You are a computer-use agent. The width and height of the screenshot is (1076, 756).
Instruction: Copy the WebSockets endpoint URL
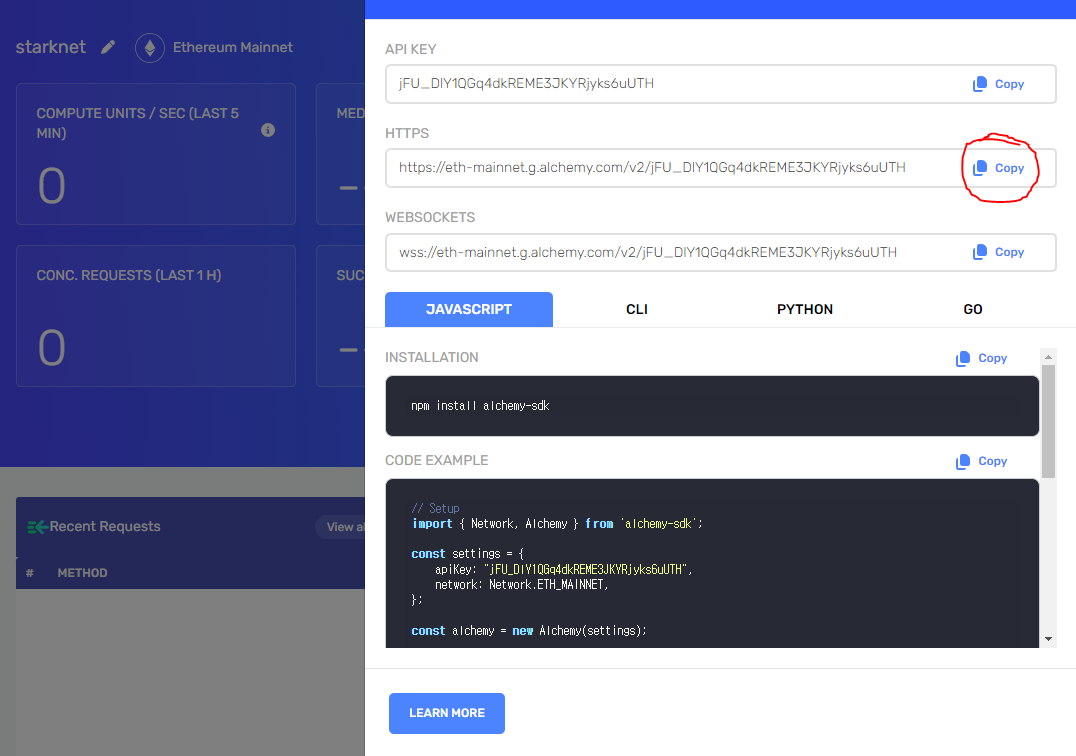pyautogui.click(x=998, y=252)
